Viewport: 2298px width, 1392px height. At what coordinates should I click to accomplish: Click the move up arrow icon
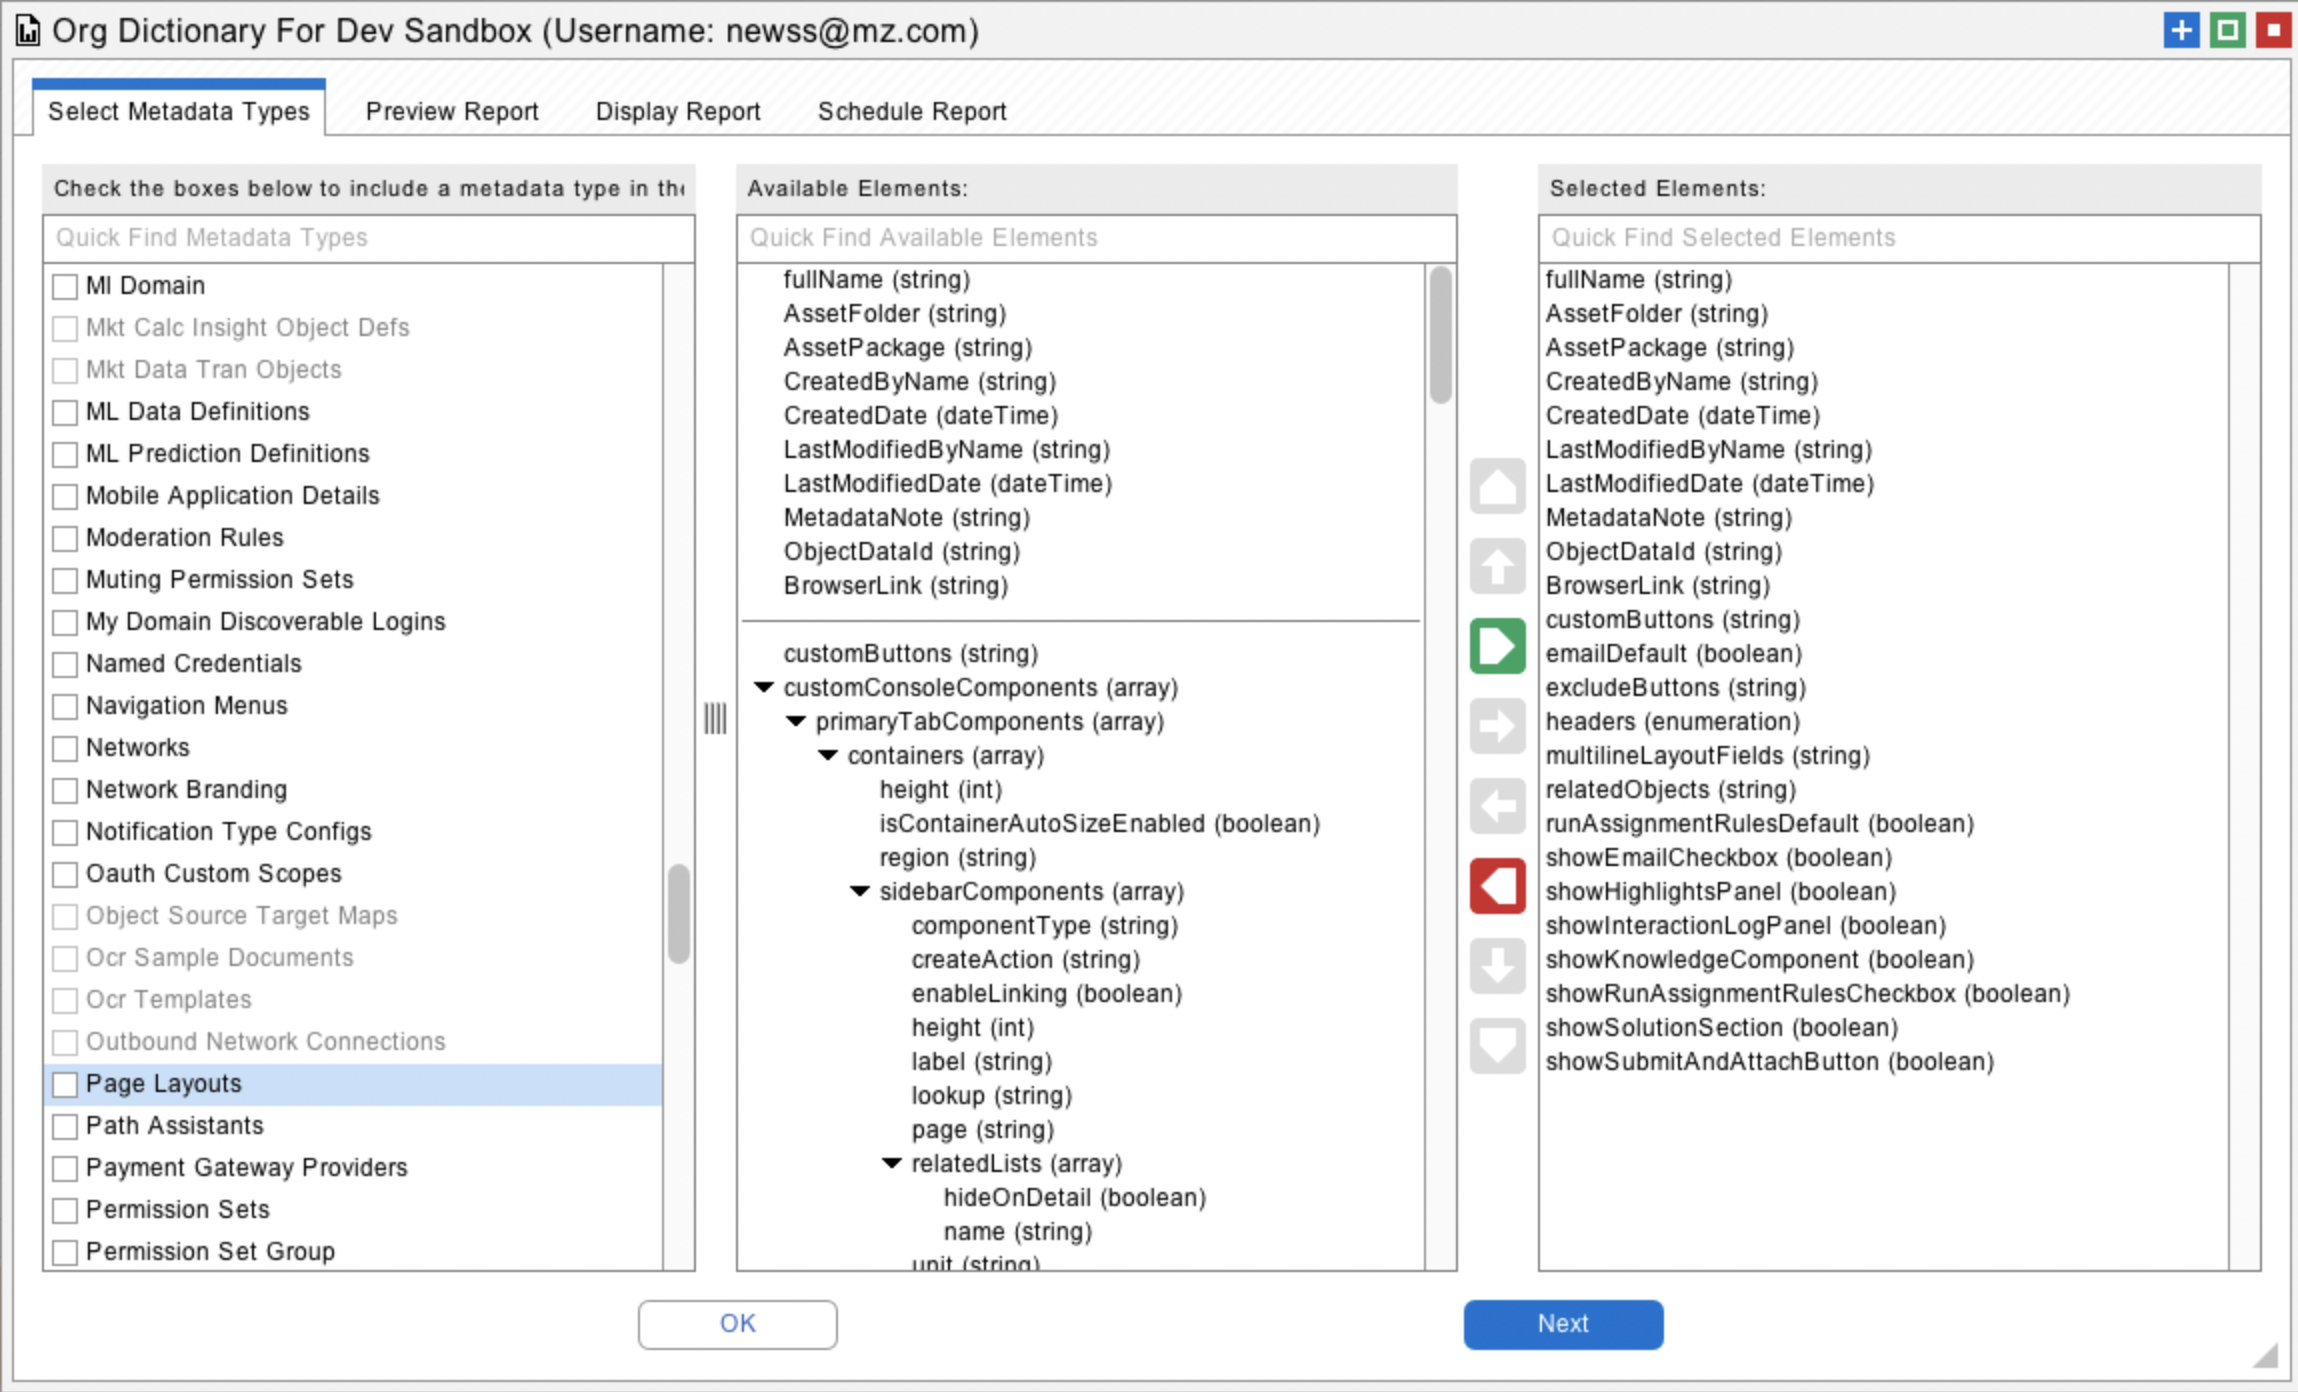pos(1497,567)
